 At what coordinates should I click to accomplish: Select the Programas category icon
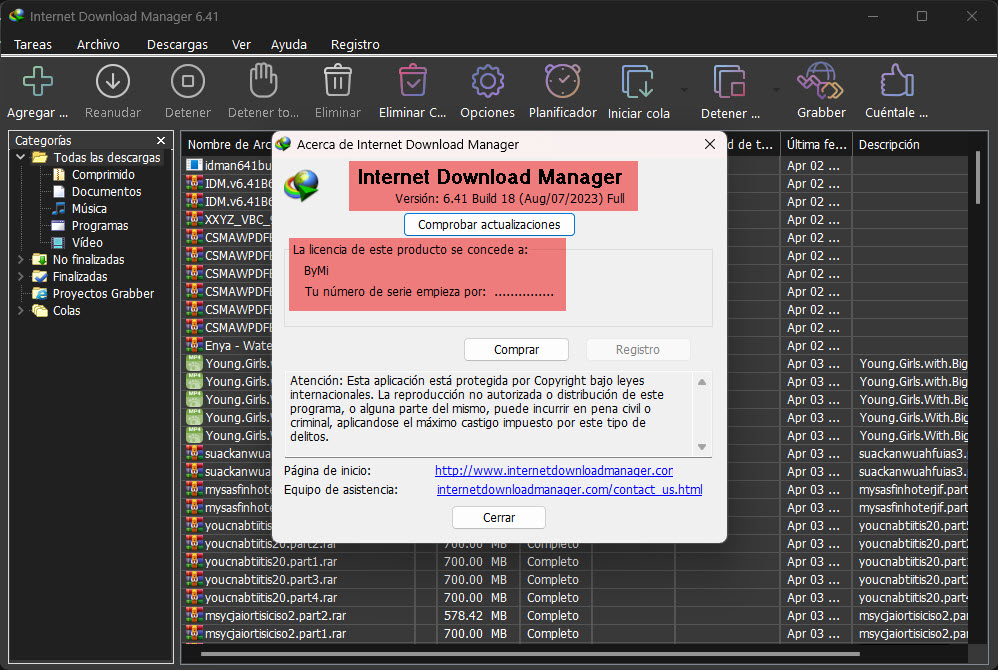(x=59, y=226)
